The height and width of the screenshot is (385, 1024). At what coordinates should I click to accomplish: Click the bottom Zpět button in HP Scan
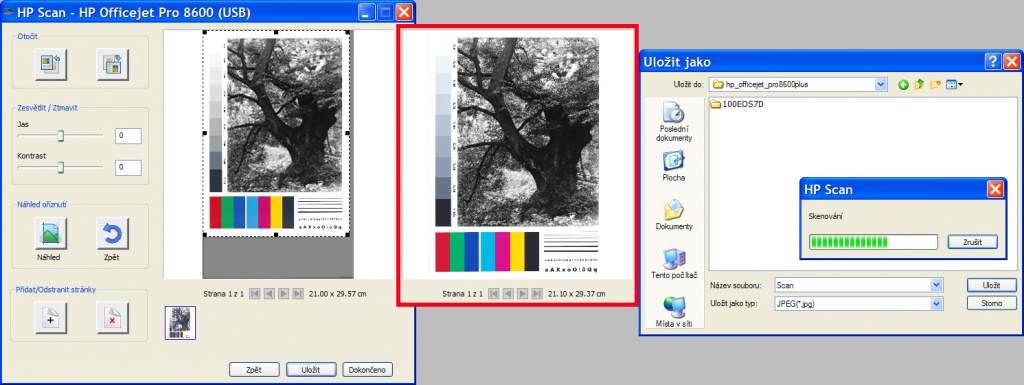pos(254,370)
